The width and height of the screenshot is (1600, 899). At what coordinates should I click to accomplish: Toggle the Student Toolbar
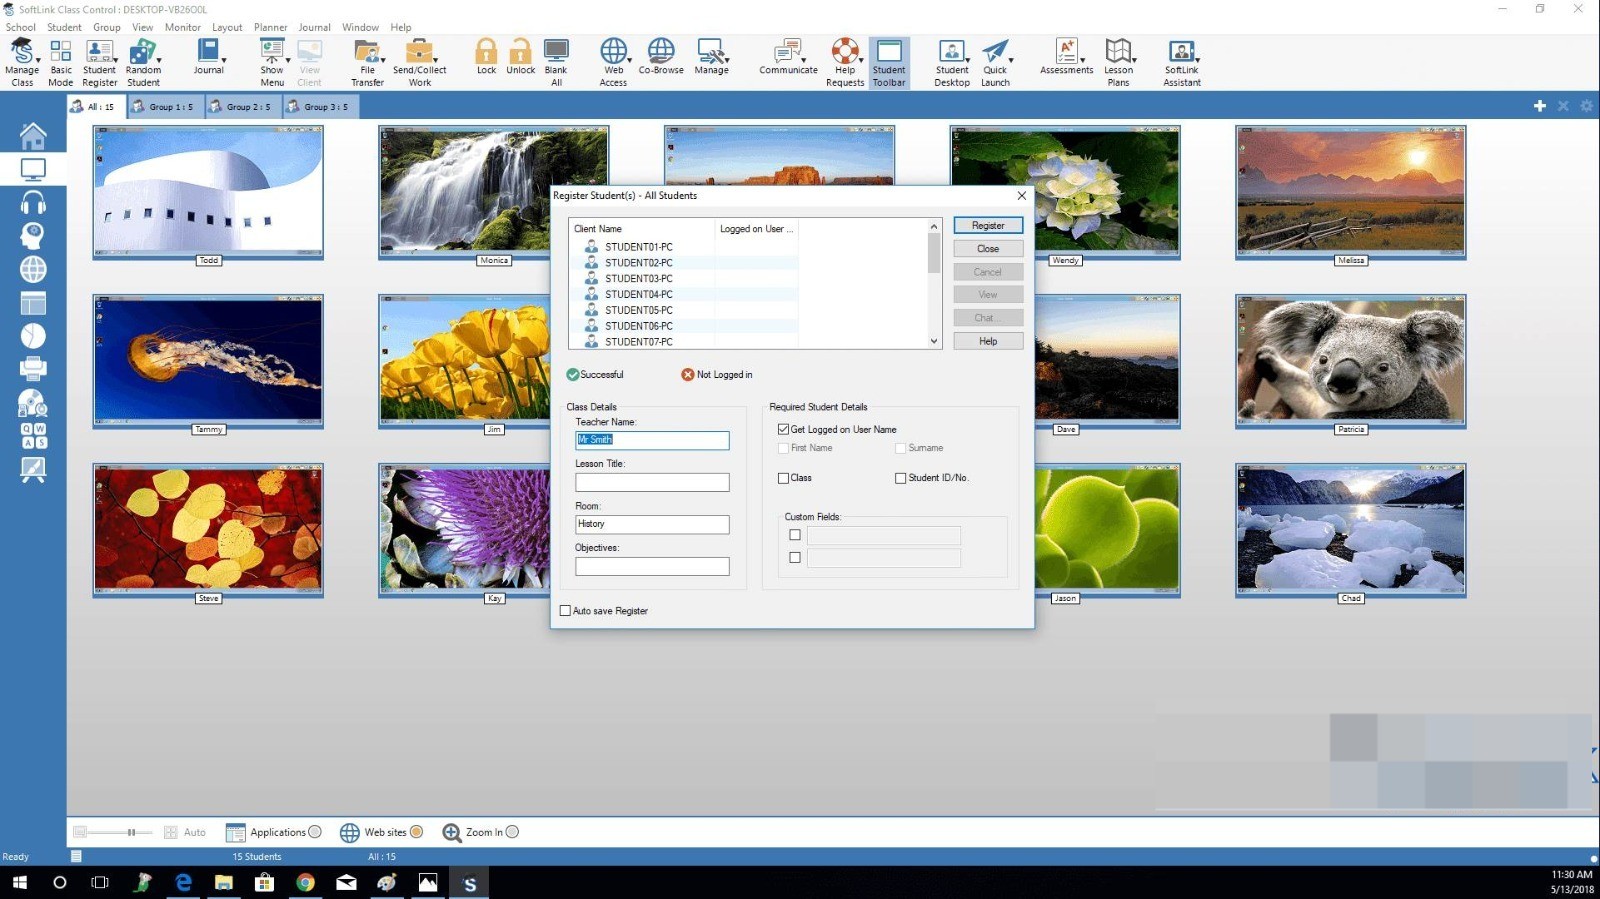(x=889, y=62)
